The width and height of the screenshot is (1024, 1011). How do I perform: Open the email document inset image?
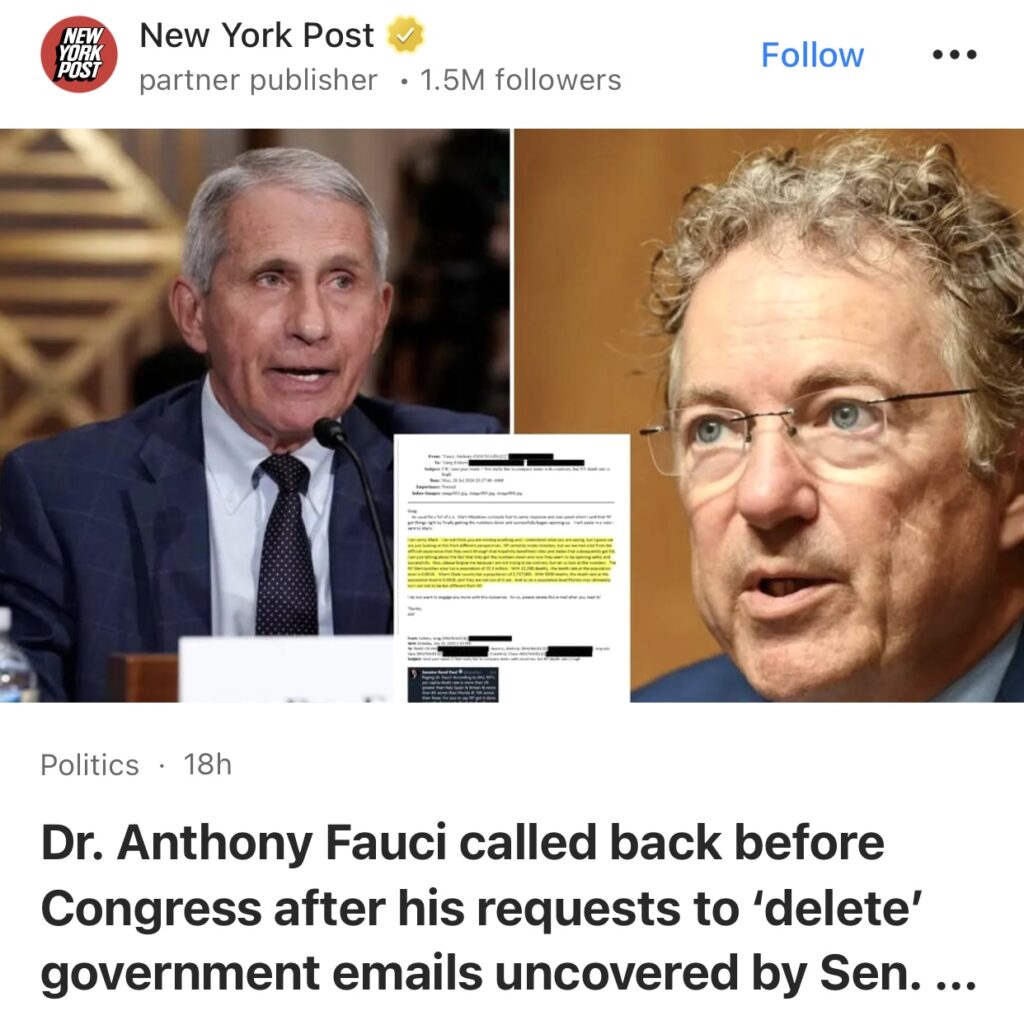point(512,568)
